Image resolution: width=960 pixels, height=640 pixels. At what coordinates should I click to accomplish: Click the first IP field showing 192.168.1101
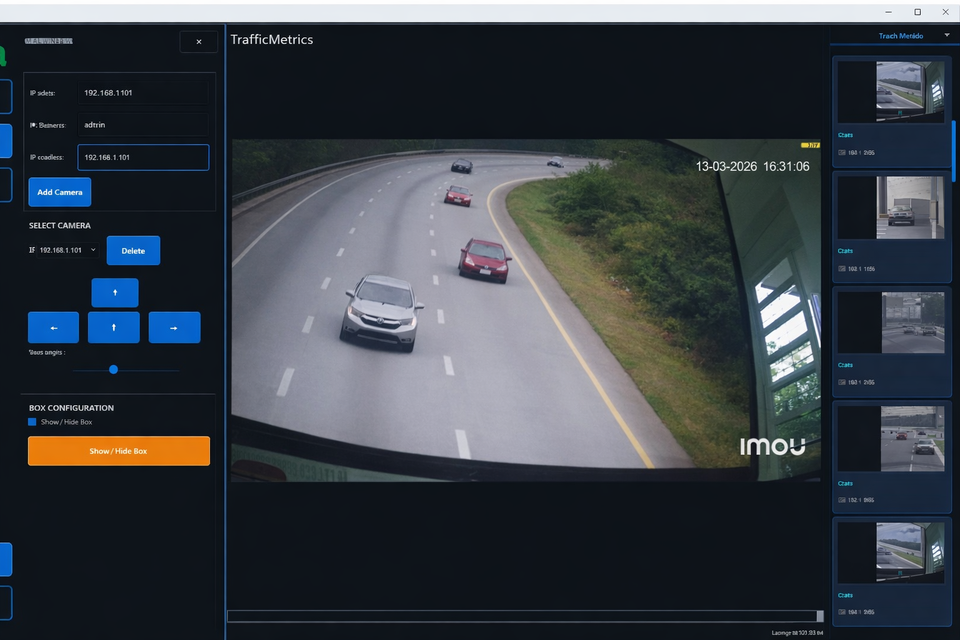pyautogui.click(x=143, y=93)
